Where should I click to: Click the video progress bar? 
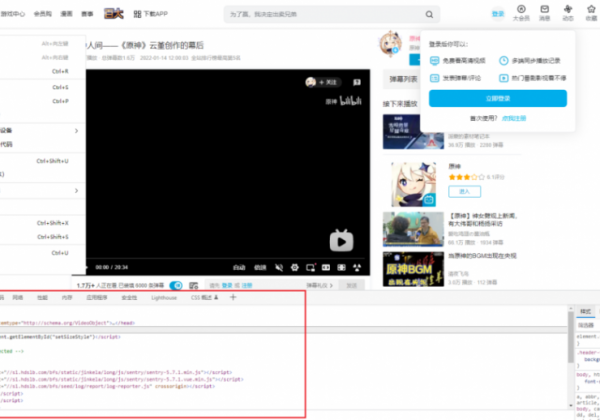(x=228, y=258)
